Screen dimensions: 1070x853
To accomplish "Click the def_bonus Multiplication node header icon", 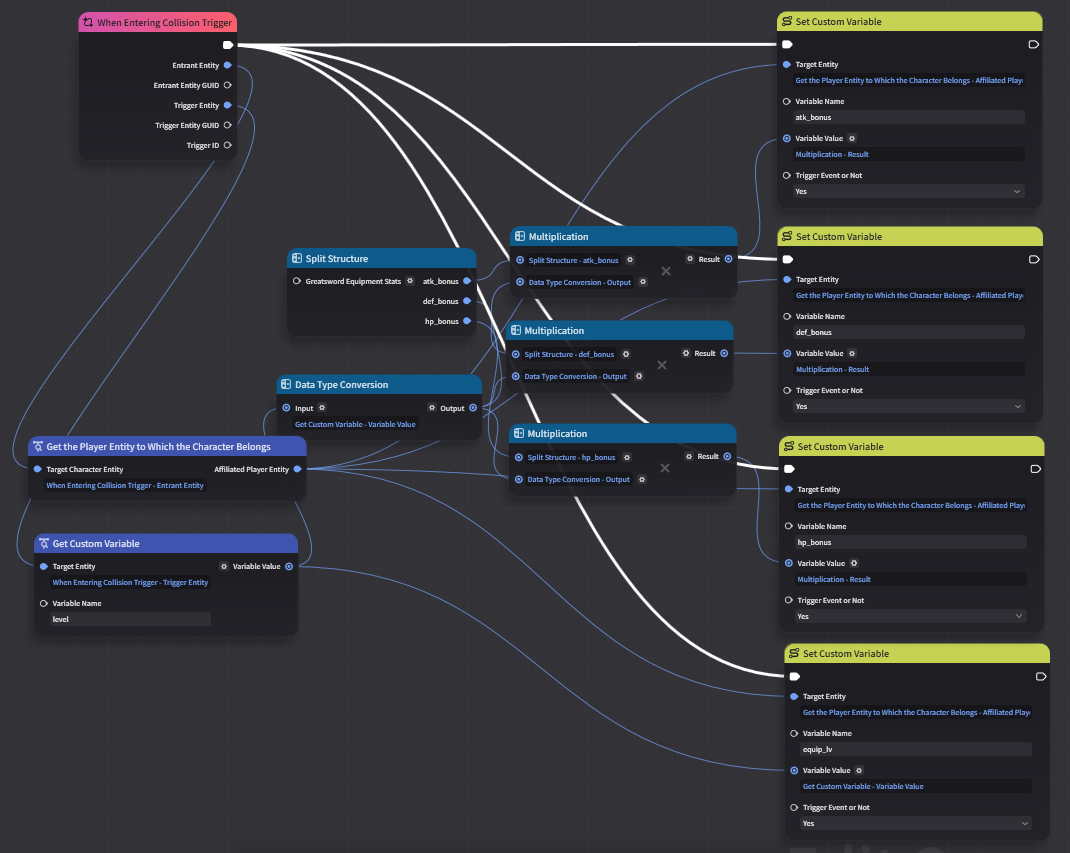I will [516, 330].
